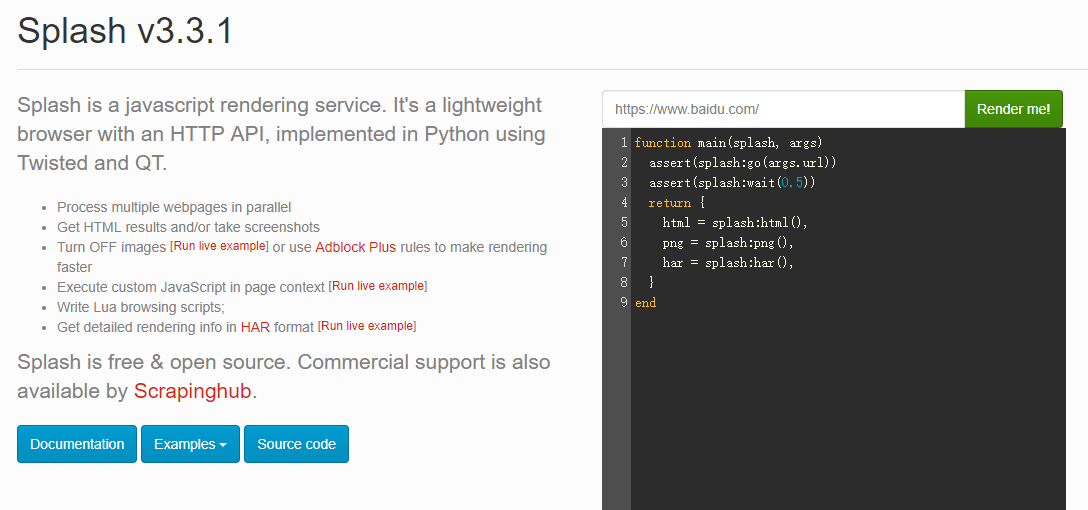Click the 'har = splash:har()' code line
The width and height of the screenshot is (1088, 510).
(727, 263)
